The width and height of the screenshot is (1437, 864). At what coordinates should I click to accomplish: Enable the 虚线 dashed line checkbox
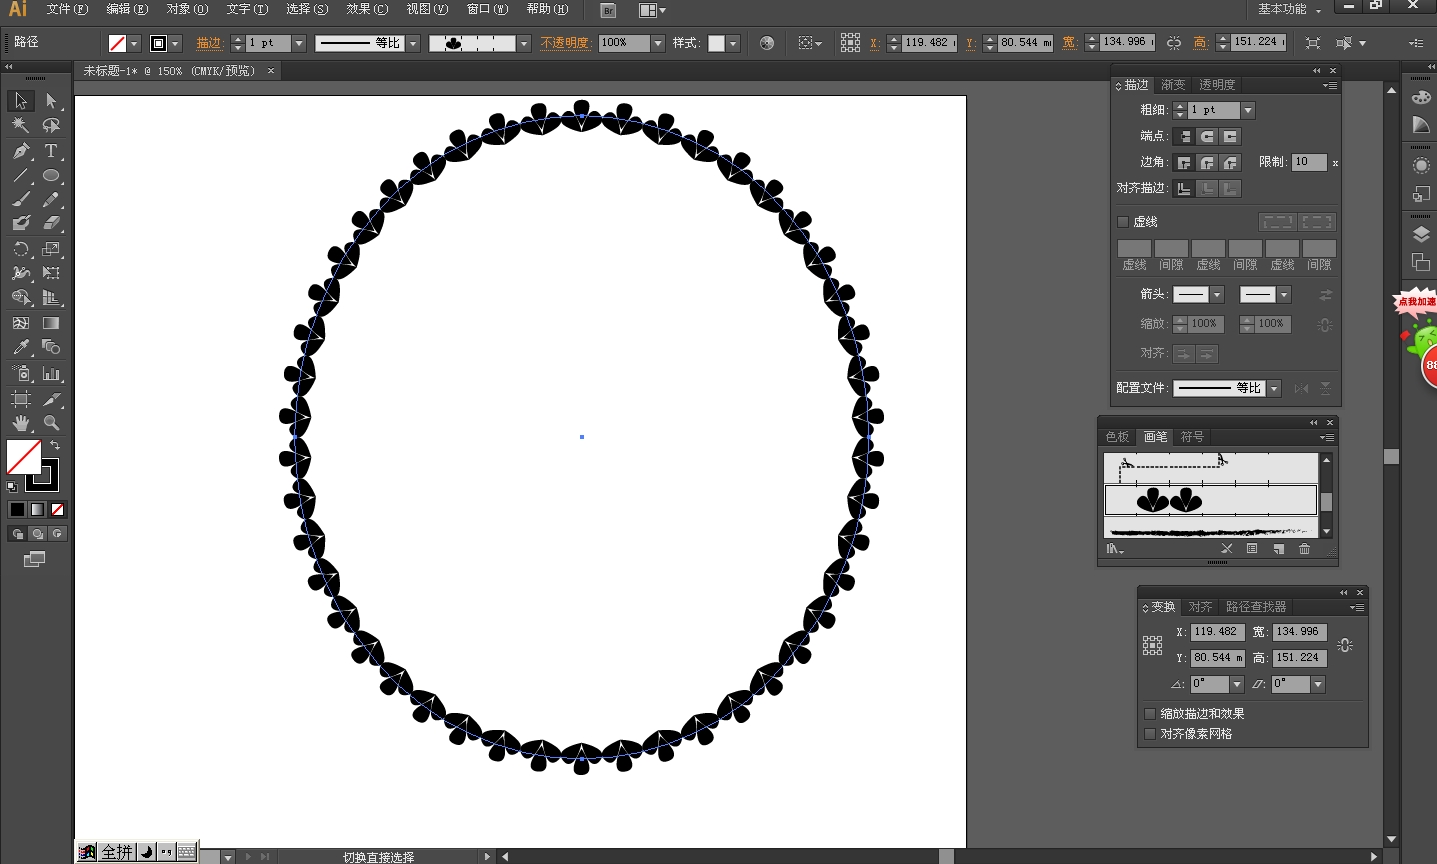click(x=1123, y=222)
